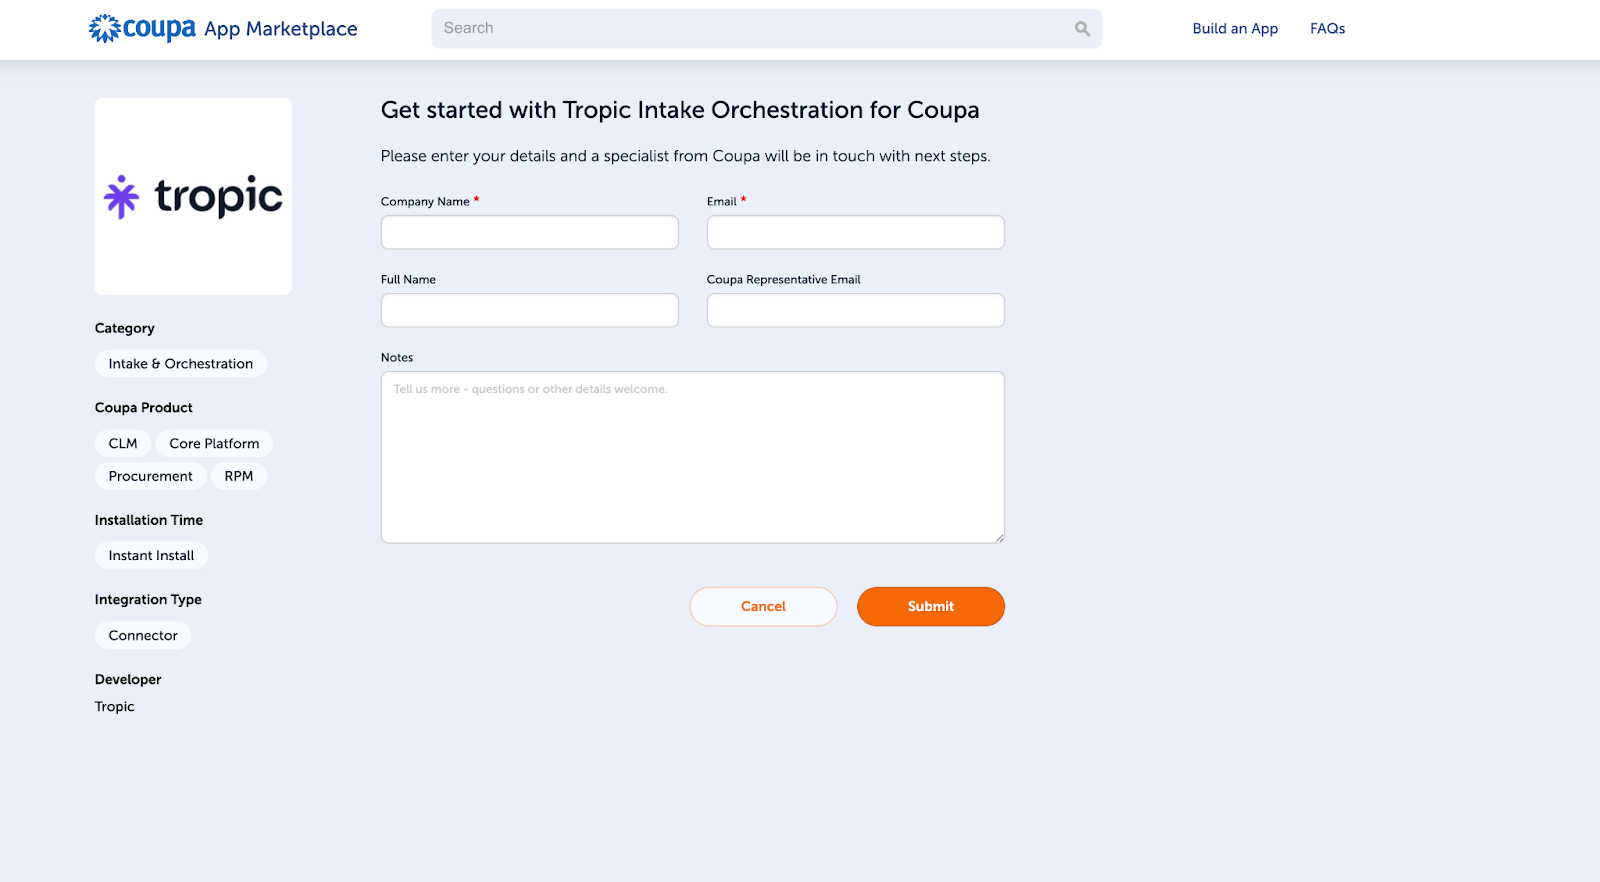Click the CLM product tag
Image resolution: width=1600 pixels, height=882 pixels.
[123, 444]
